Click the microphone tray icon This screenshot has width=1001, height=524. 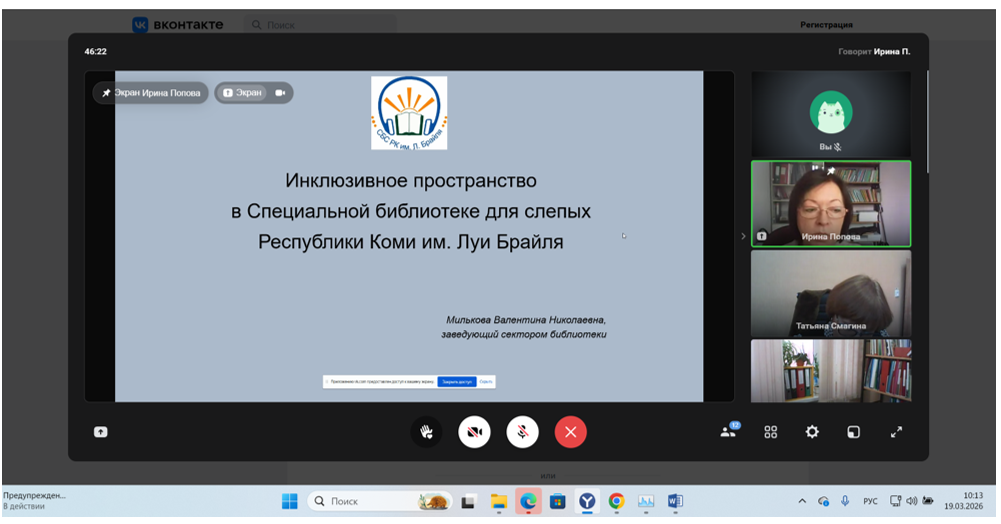(845, 502)
